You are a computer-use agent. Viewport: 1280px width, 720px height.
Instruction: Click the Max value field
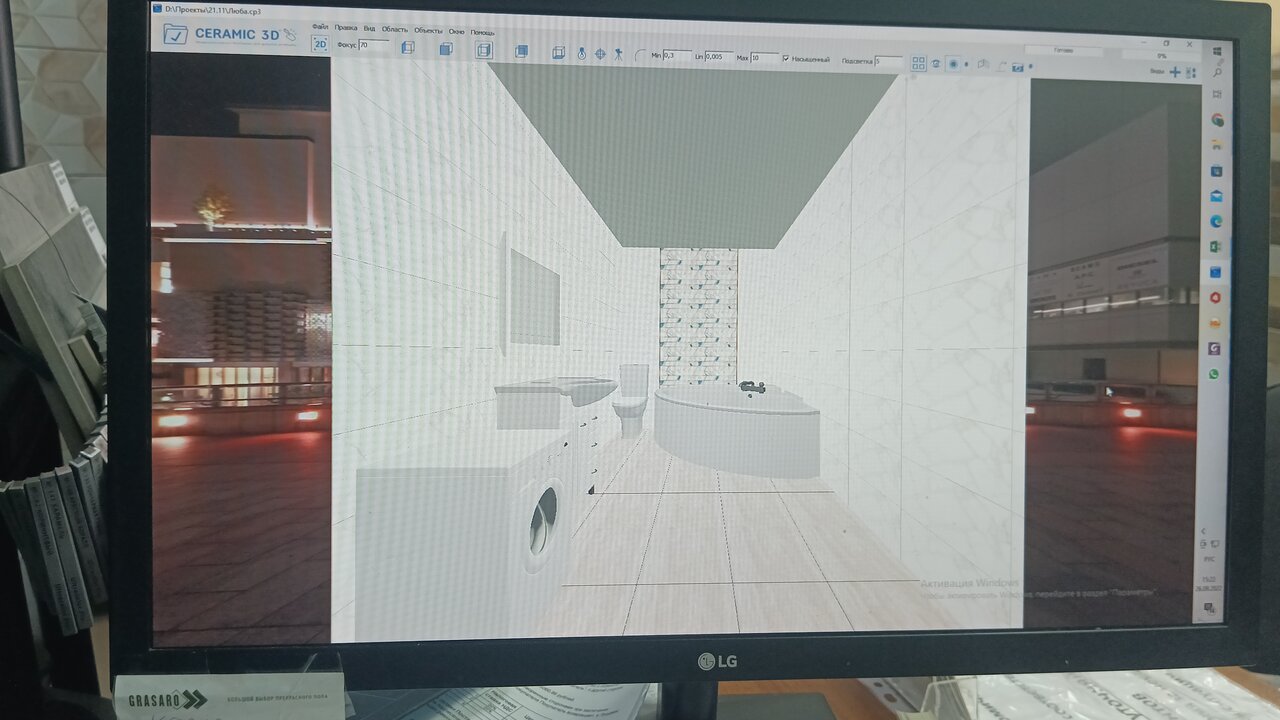point(764,58)
